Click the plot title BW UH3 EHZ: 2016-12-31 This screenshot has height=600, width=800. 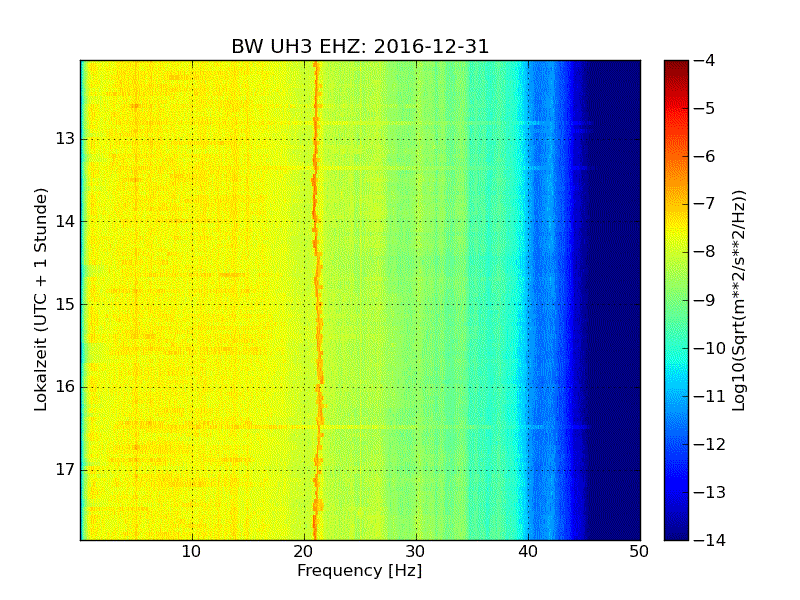pos(360,46)
